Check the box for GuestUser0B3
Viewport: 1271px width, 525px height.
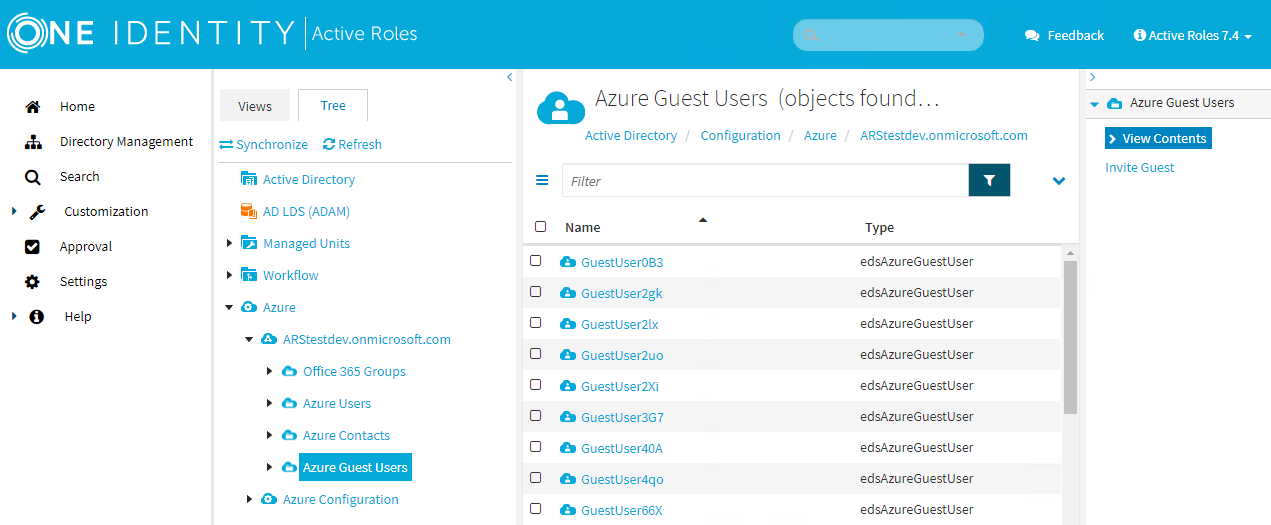click(x=536, y=260)
